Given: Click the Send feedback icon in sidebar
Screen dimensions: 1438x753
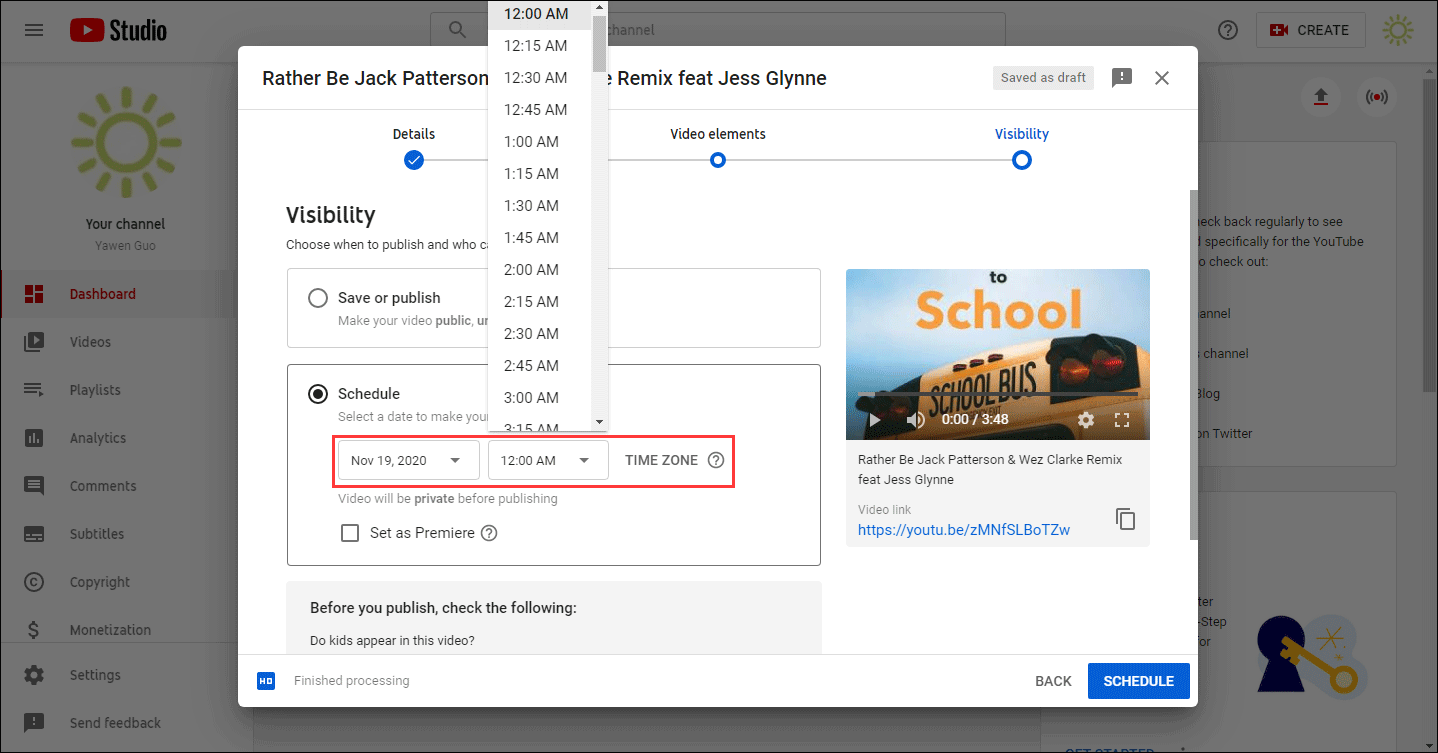Looking at the screenshot, I should 34,723.
